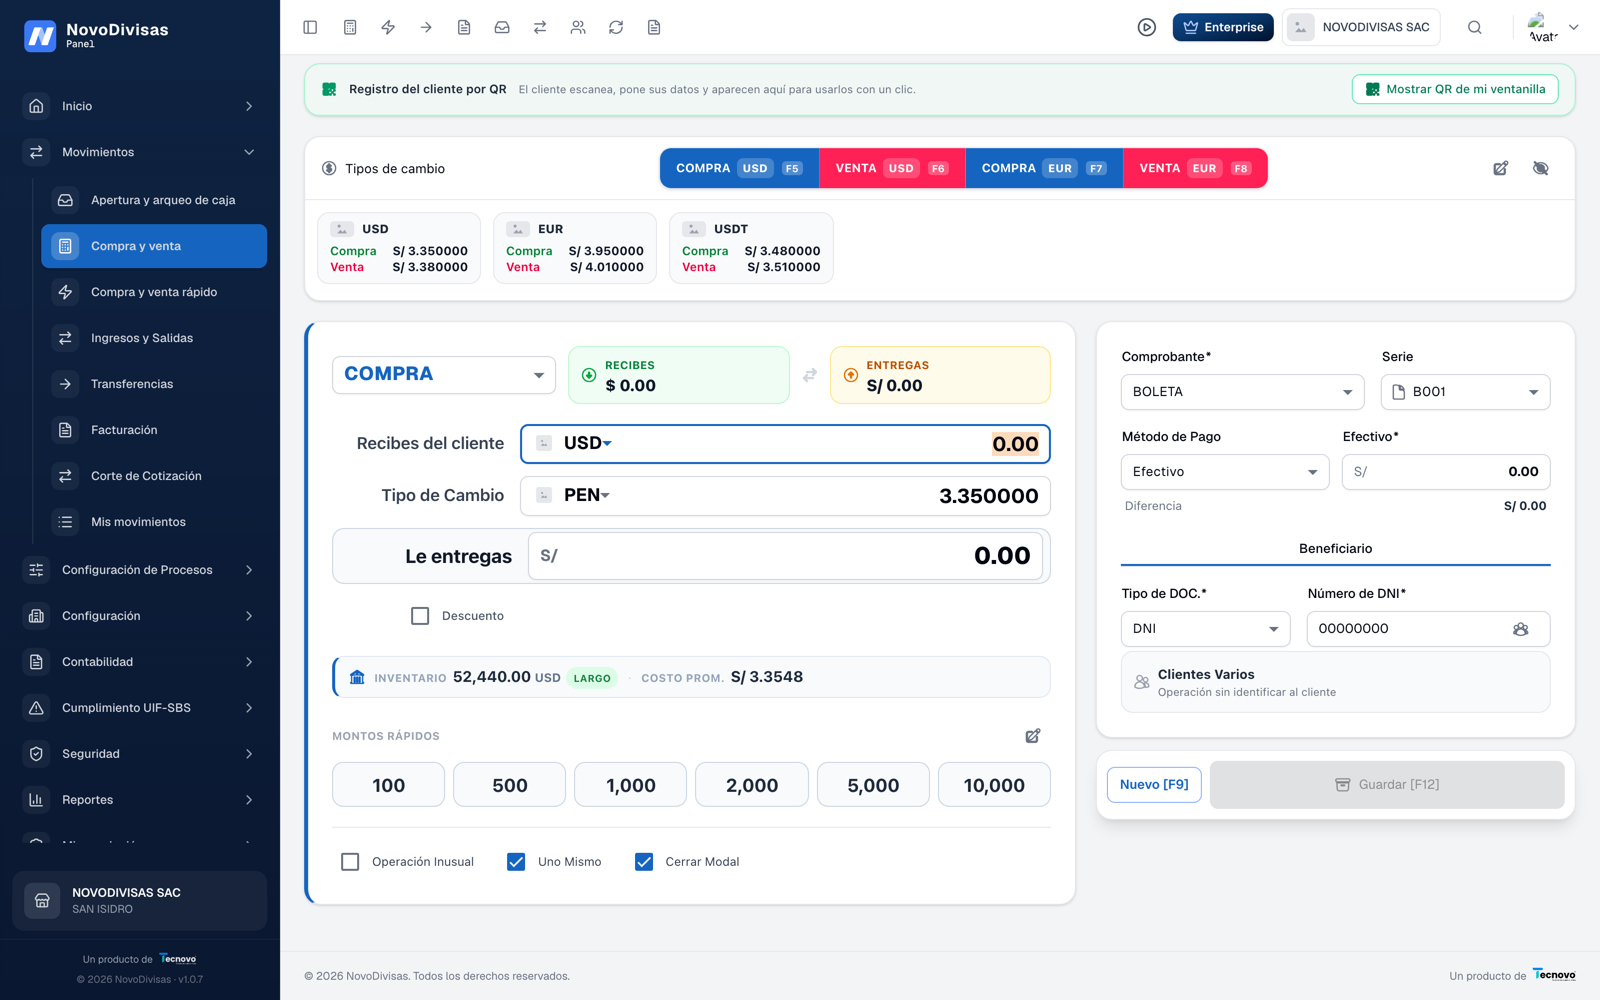
Task: Open the search magnifier icon
Action: [1475, 27]
